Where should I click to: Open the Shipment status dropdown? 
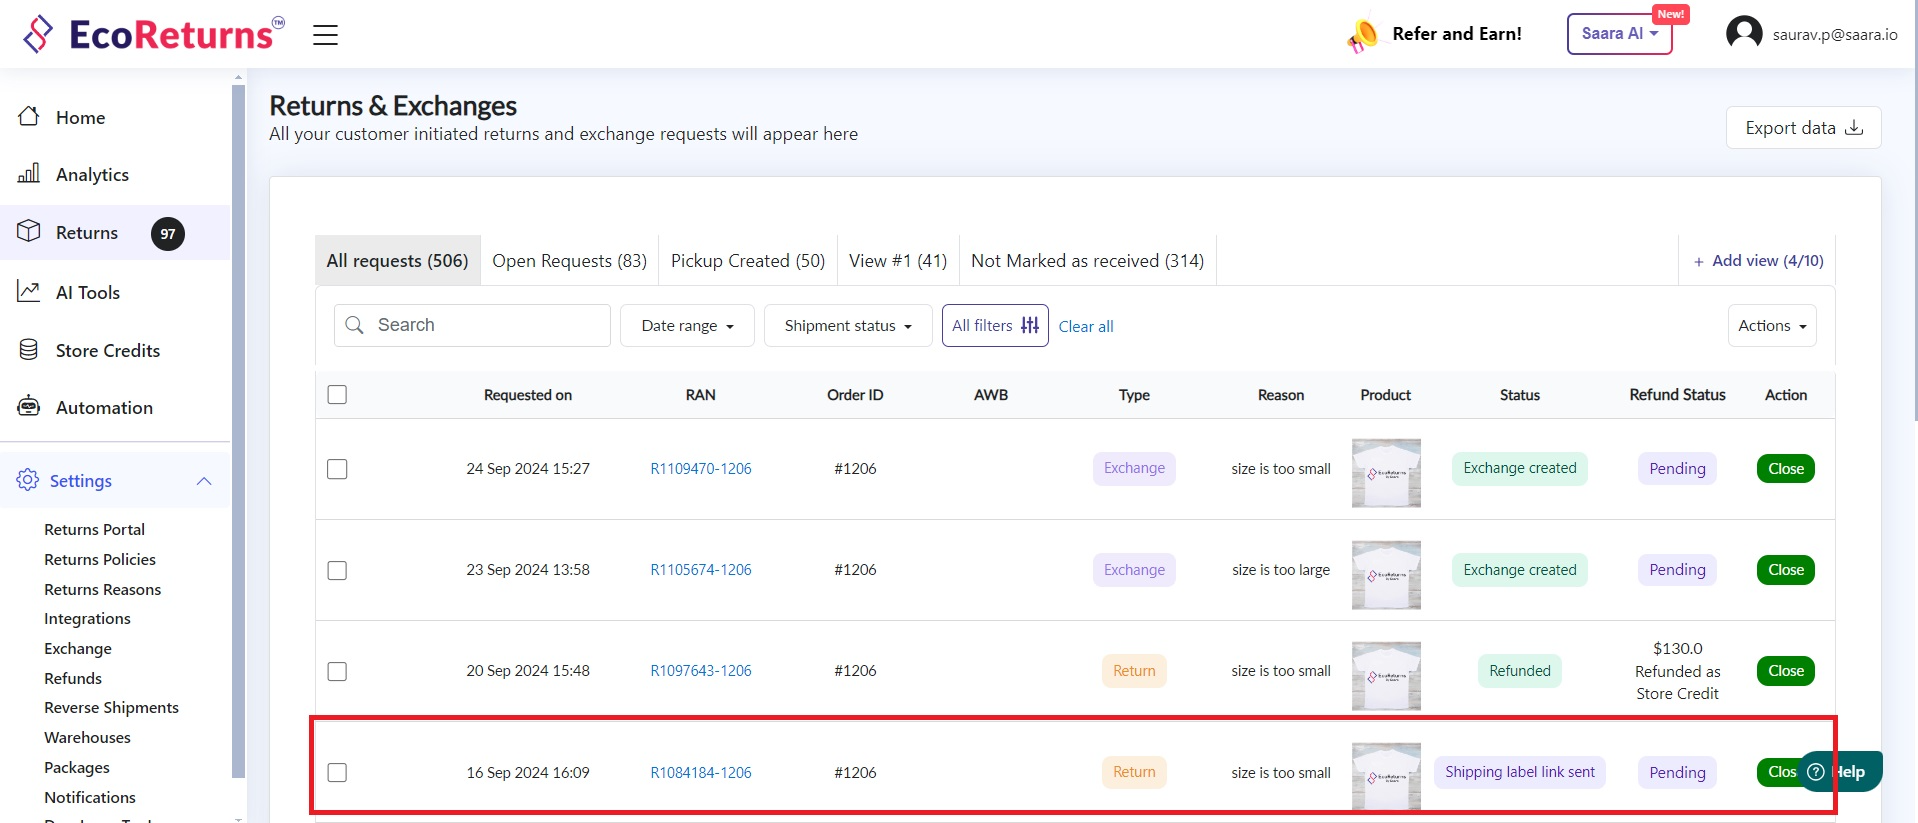(x=847, y=326)
